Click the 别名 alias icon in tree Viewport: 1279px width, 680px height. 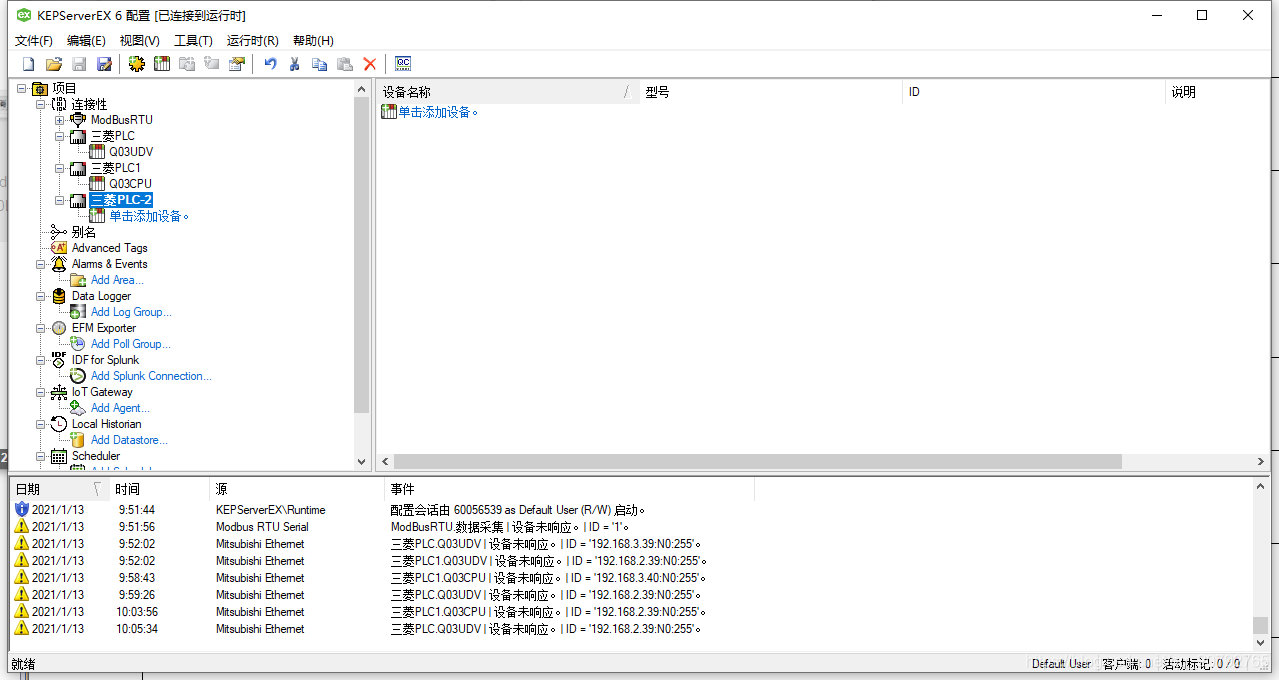(x=59, y=232)
